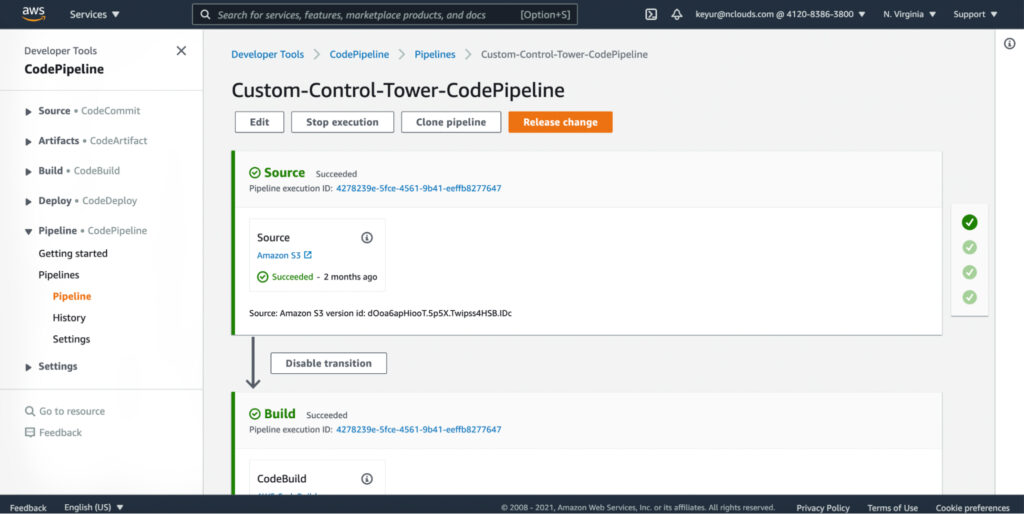The height and width of the screenshot is (514, 1024).
Task: Open the Build stage pipeline execution ID link
Action: tap(419, 430)
